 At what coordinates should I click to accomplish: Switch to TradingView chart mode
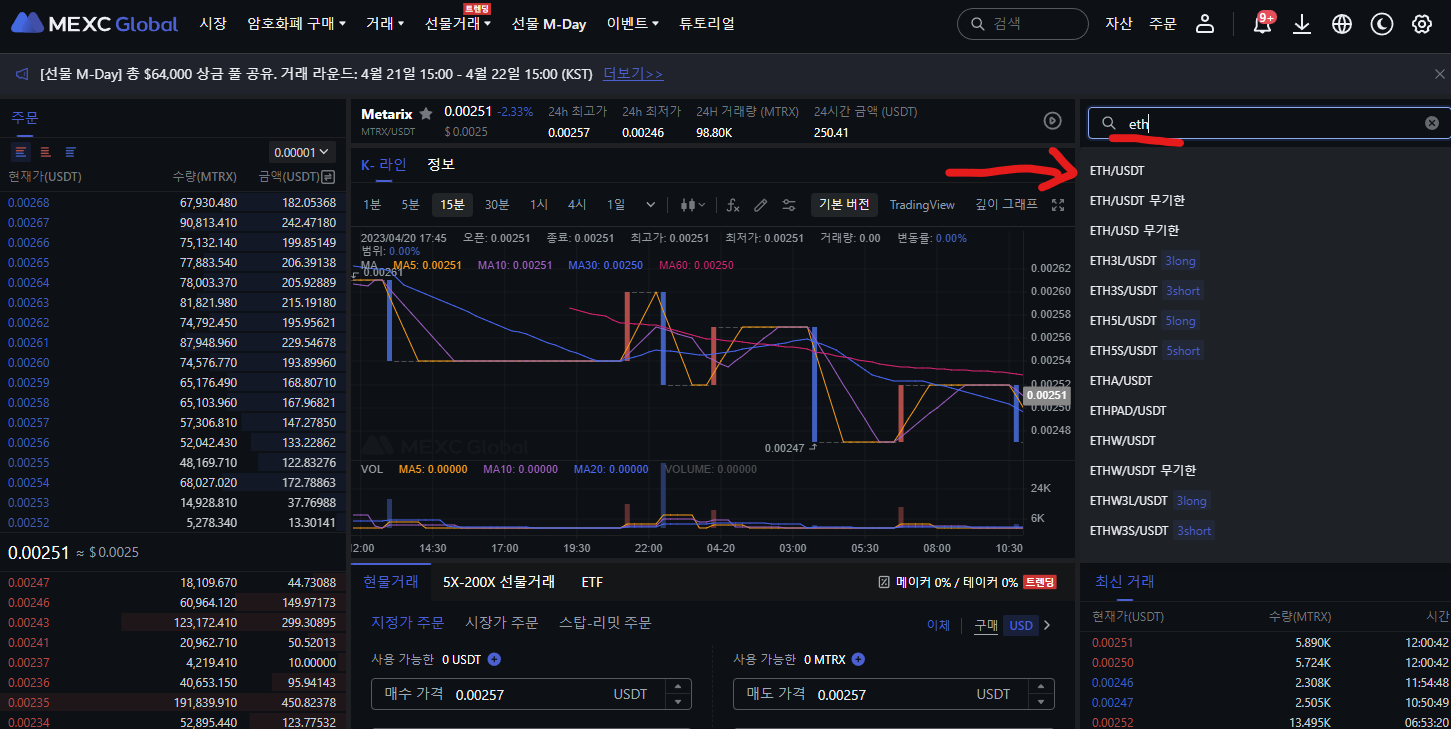tap(922, 205)
